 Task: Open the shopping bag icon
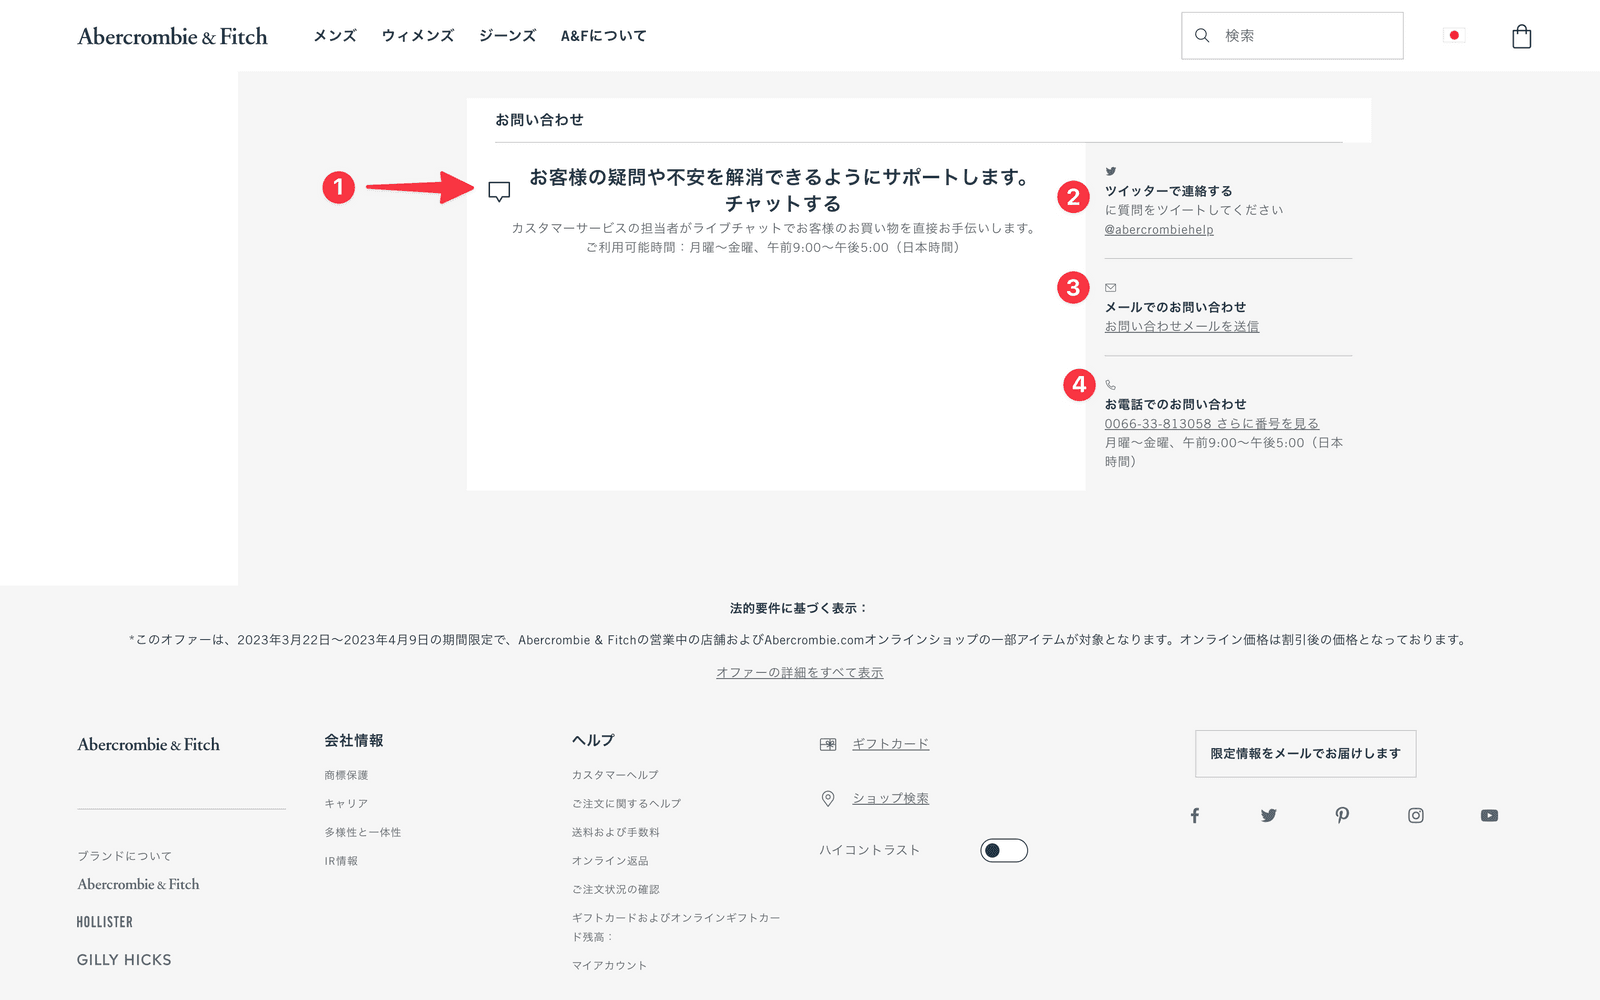(1521, 37)
